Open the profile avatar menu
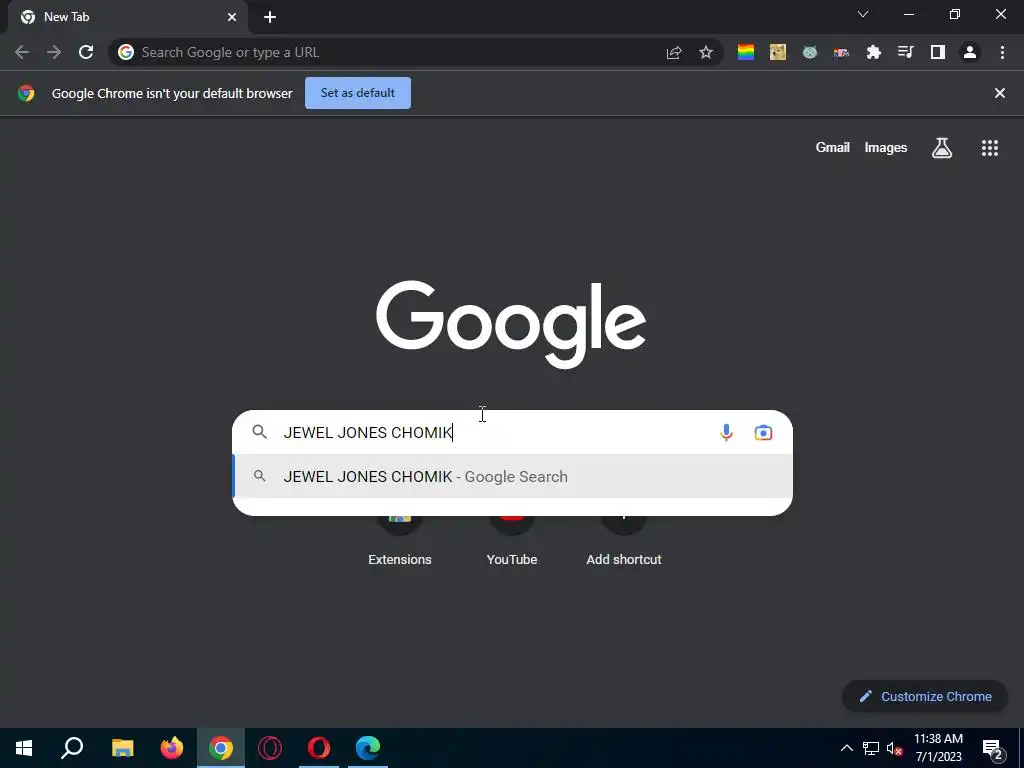This screenshot has width=1024, height=768. [970, 52]
